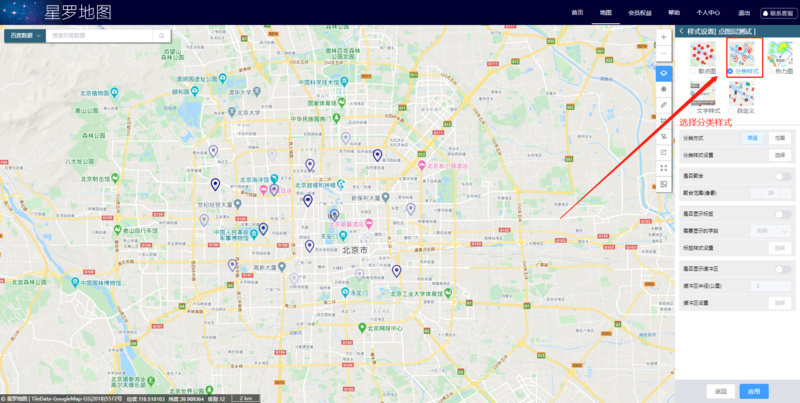Open the 地图 nav tab
The image size is (800, 403).
(x=606, y=13)
